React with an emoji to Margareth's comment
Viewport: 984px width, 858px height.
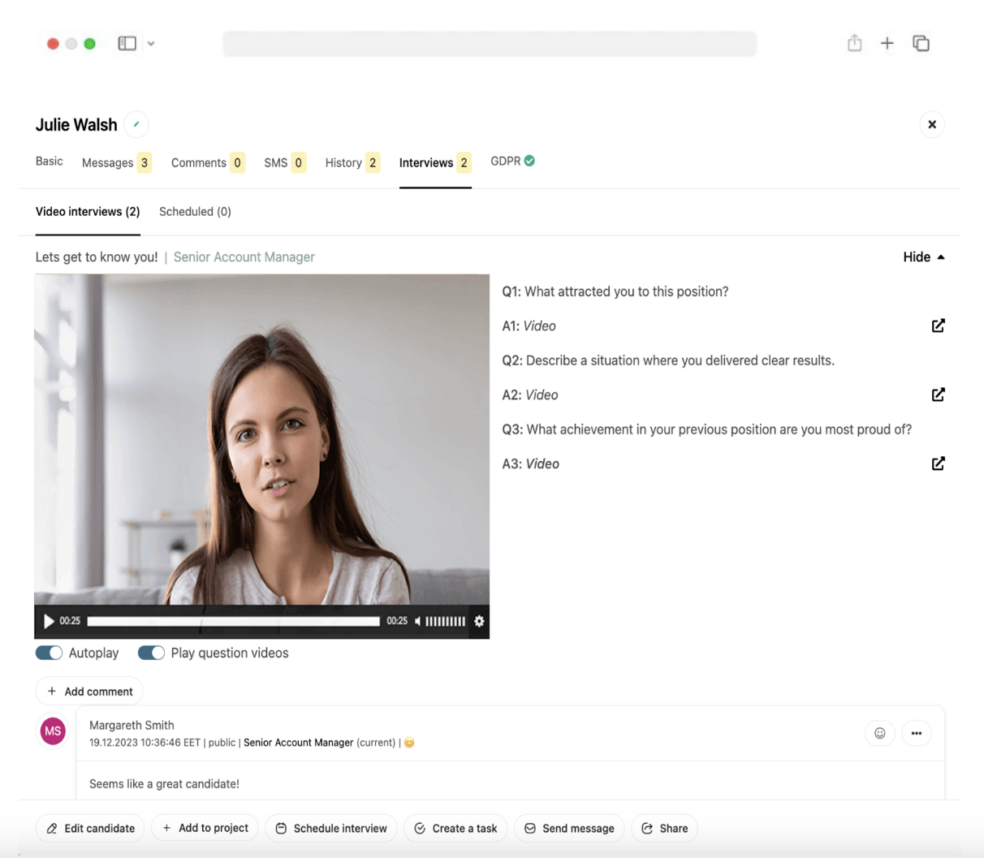coord(879,733)
